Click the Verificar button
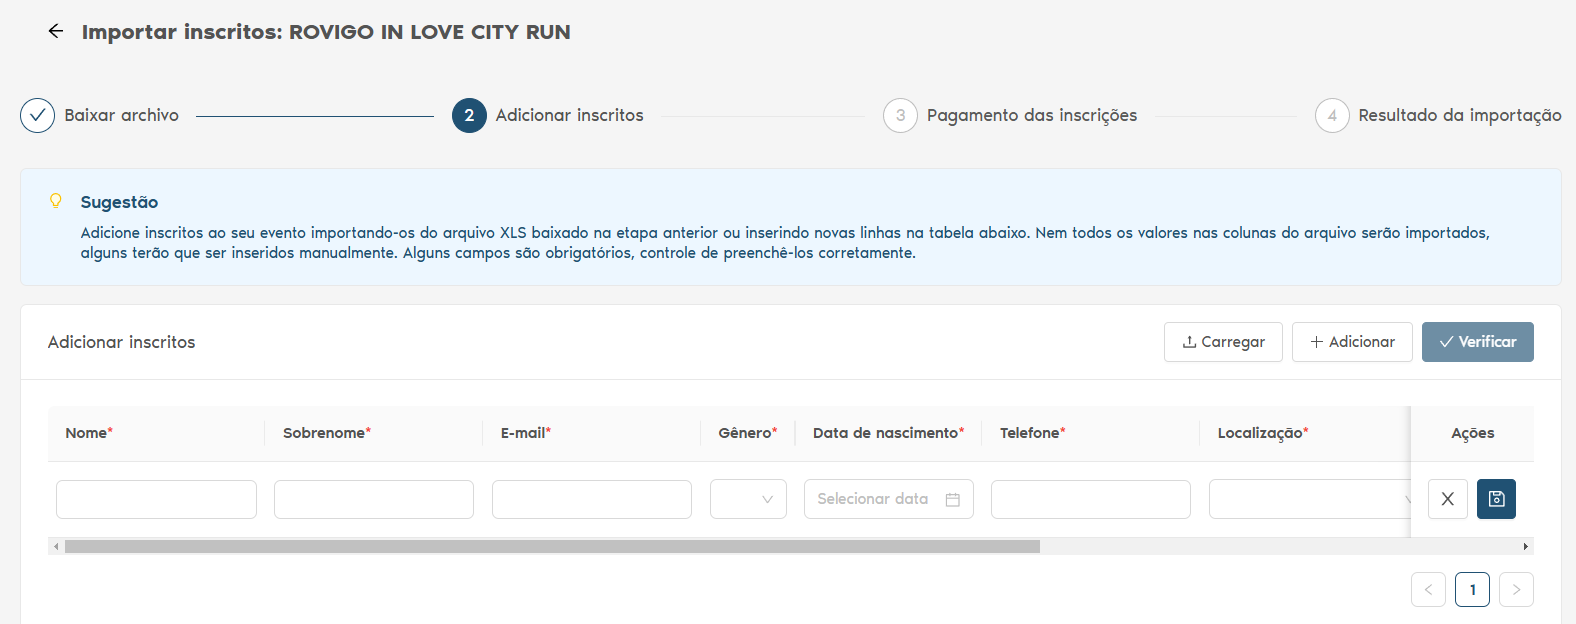 pyautogui.click(x=1477, y=342)
